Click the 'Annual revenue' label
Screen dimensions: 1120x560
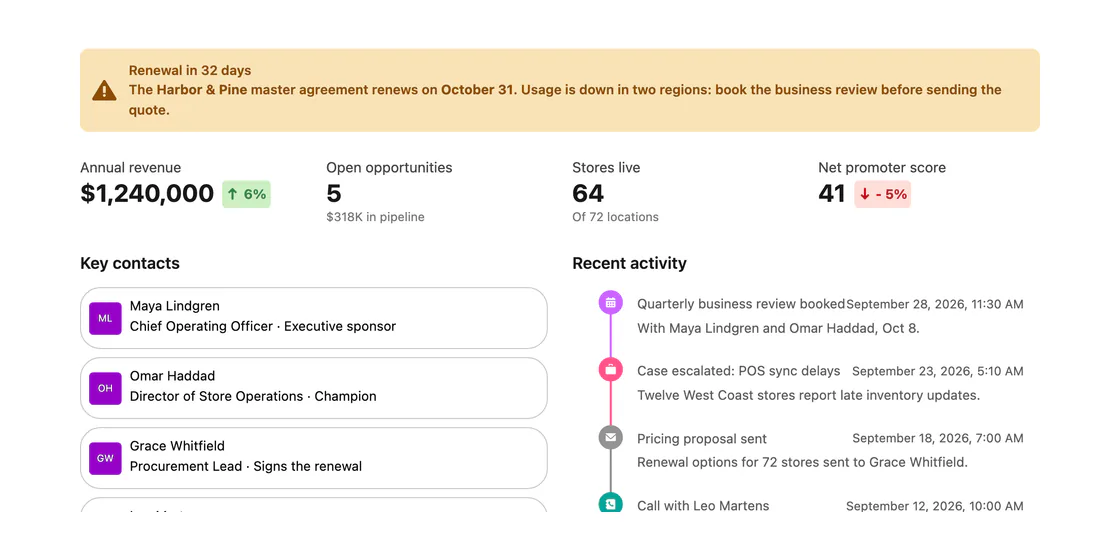tap(131, 168)
